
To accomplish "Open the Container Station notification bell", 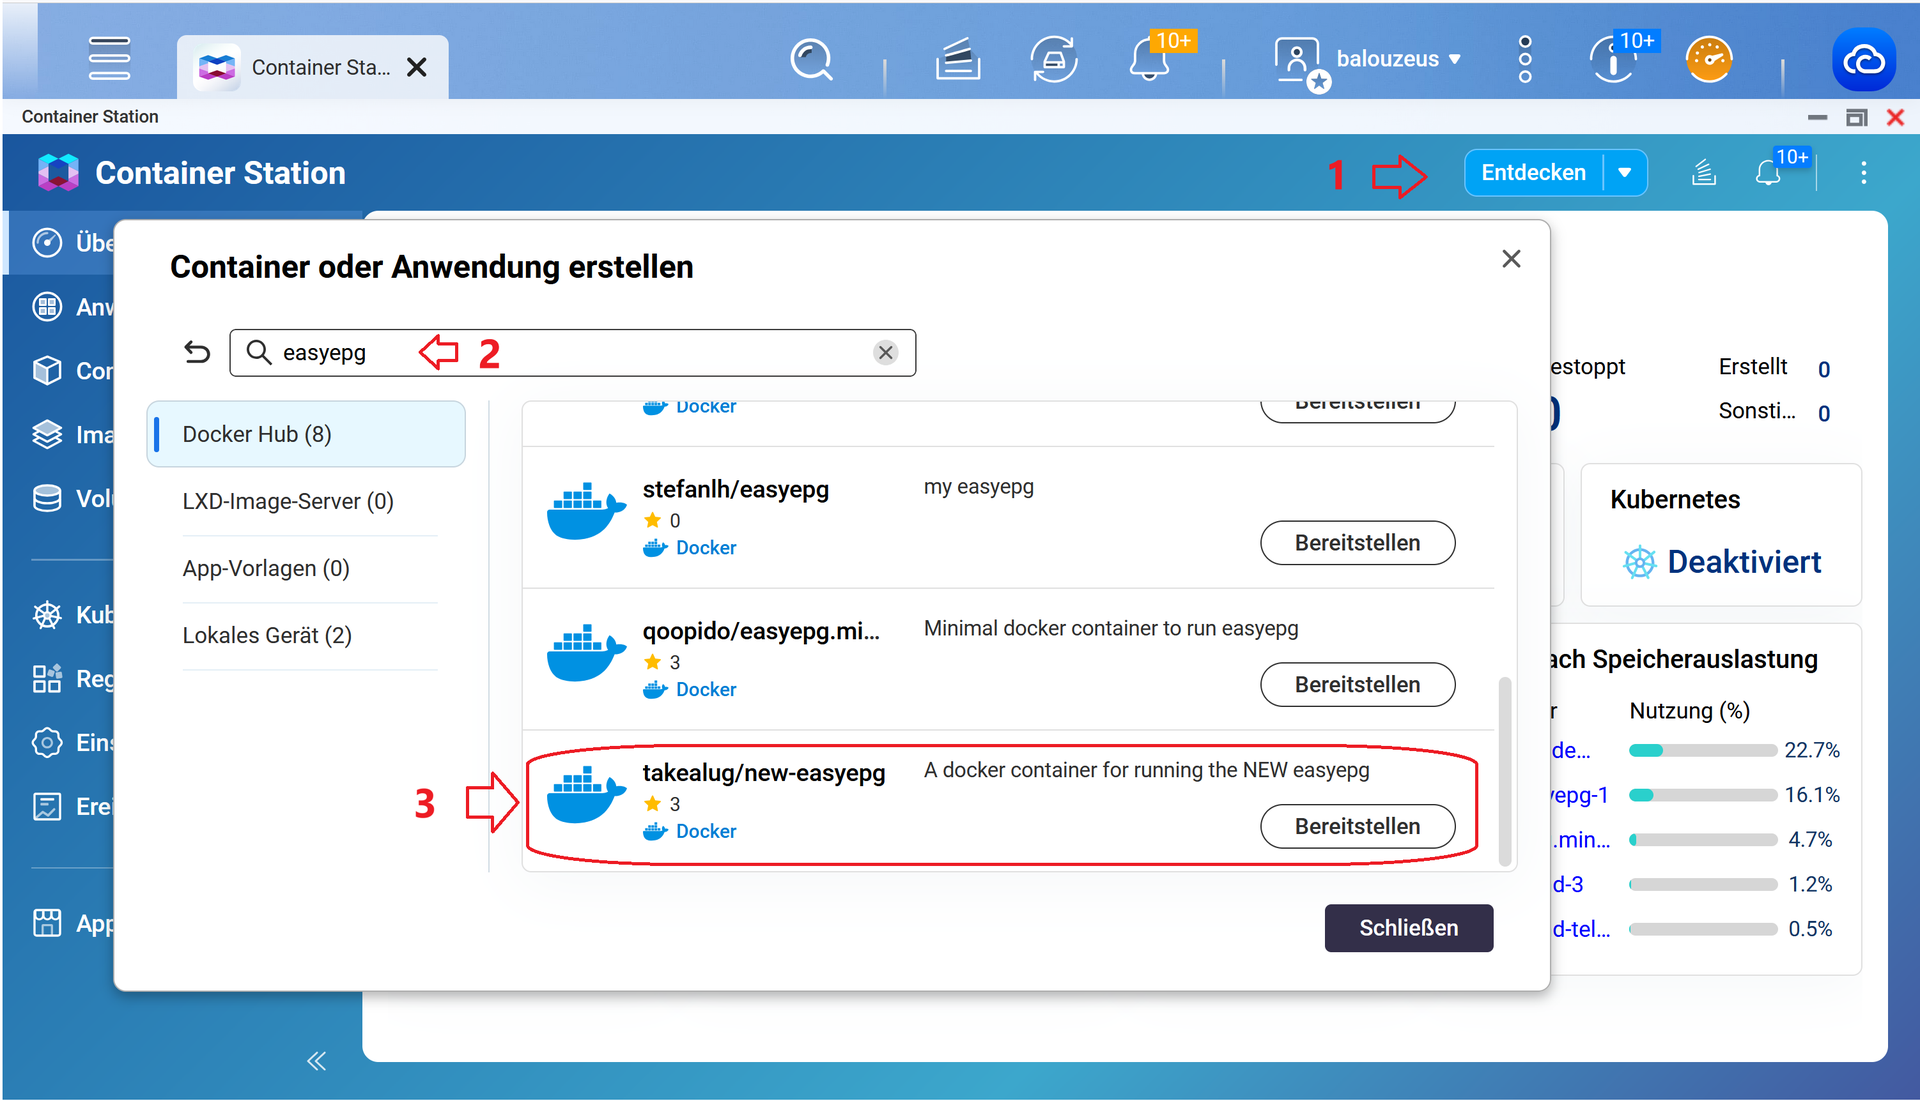I will [x=1768, y=173].
